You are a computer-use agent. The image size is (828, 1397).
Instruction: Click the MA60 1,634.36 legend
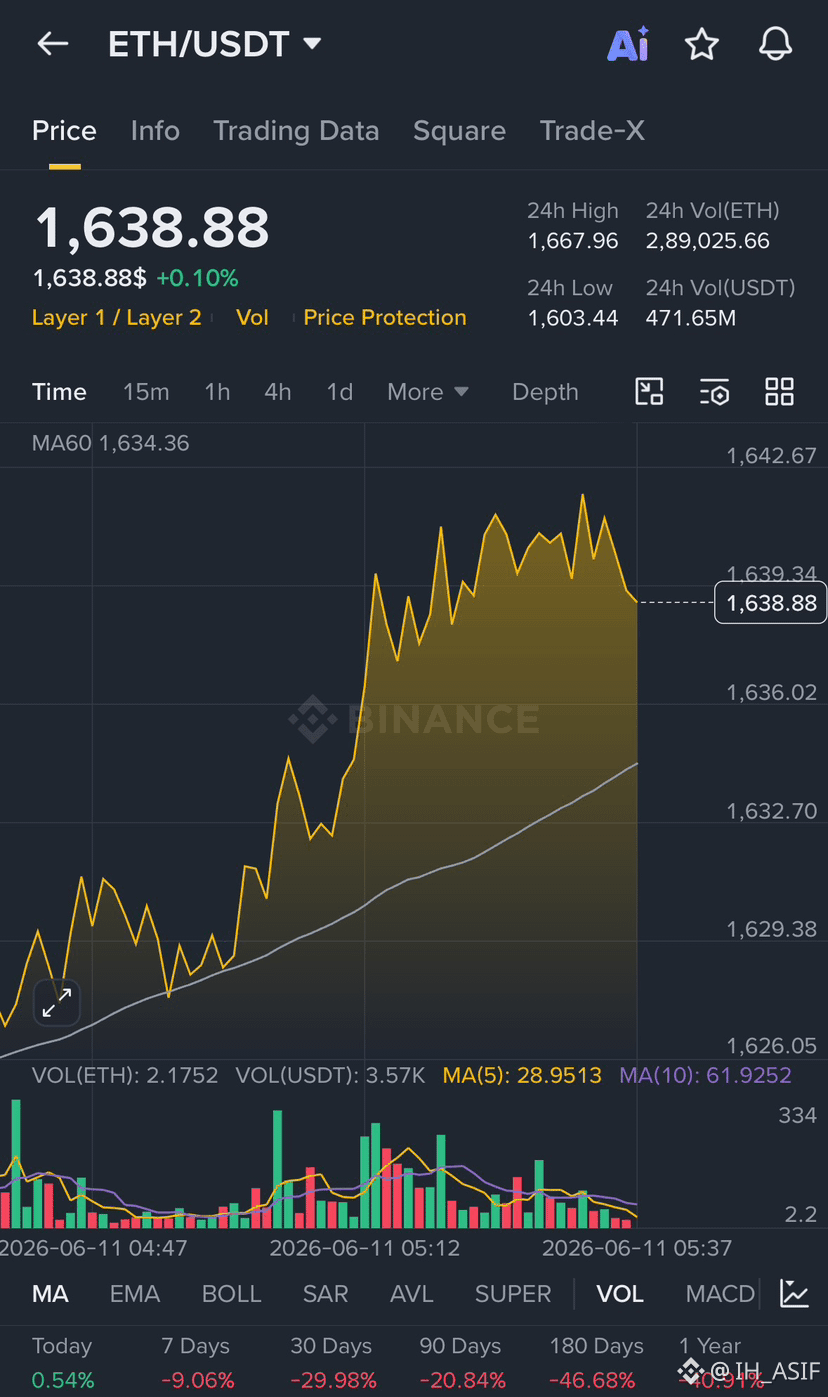pos(110,443)
